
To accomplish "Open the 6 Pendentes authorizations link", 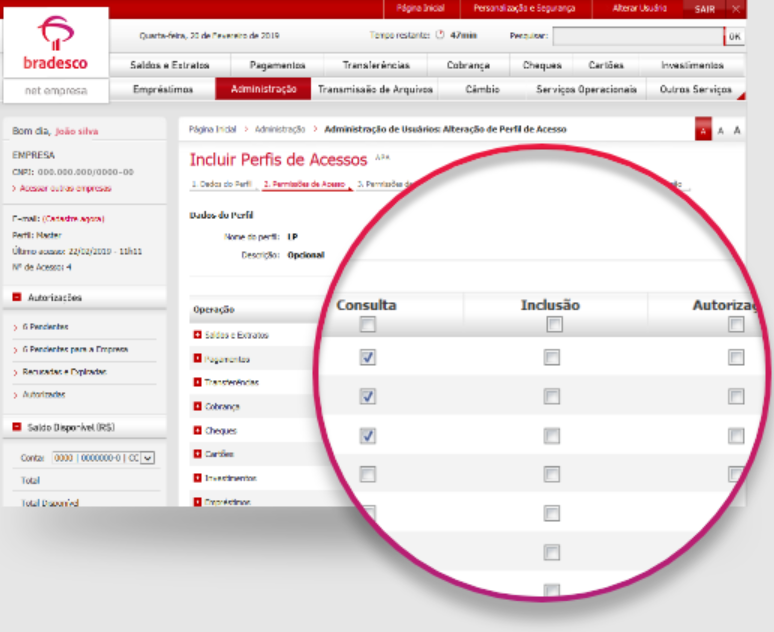I will pos(45,326).
